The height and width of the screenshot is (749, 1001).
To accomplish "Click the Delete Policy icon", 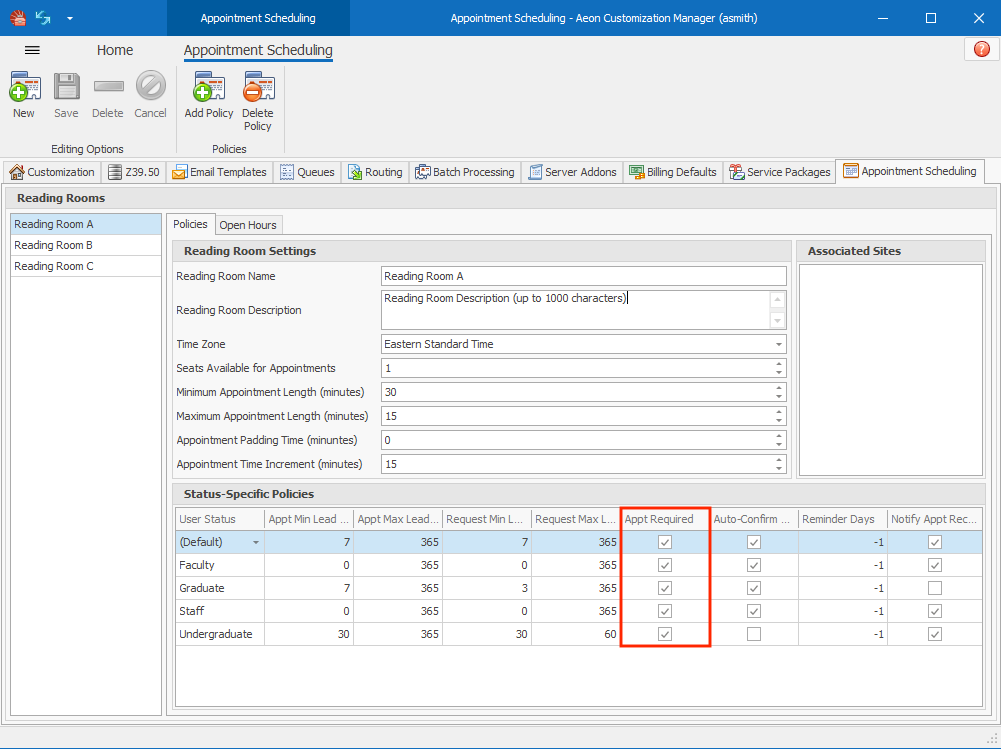I will (x=258, y=90).
